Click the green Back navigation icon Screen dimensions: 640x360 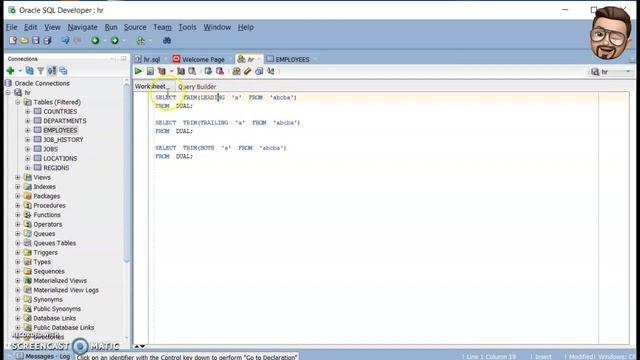coord(95,40)
